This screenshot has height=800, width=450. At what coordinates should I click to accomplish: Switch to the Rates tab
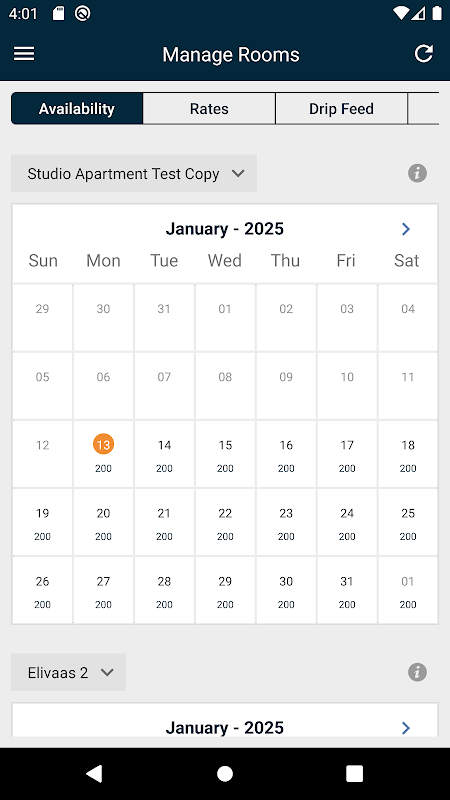(209, 109)
